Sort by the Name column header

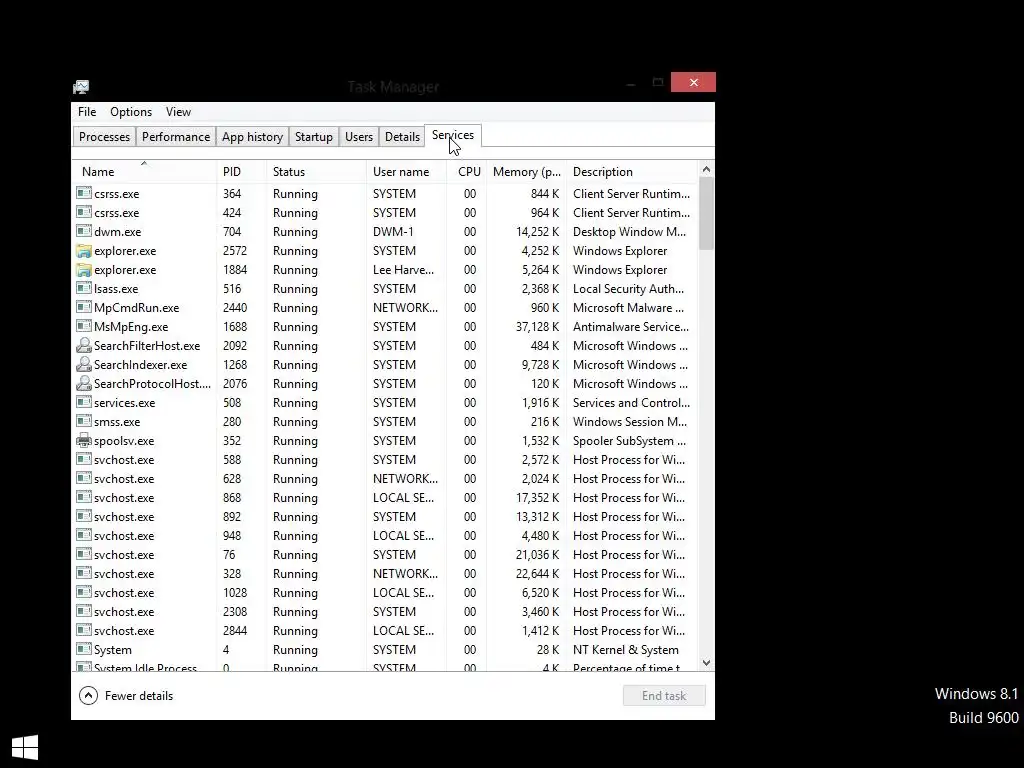[x=144, y=172]
